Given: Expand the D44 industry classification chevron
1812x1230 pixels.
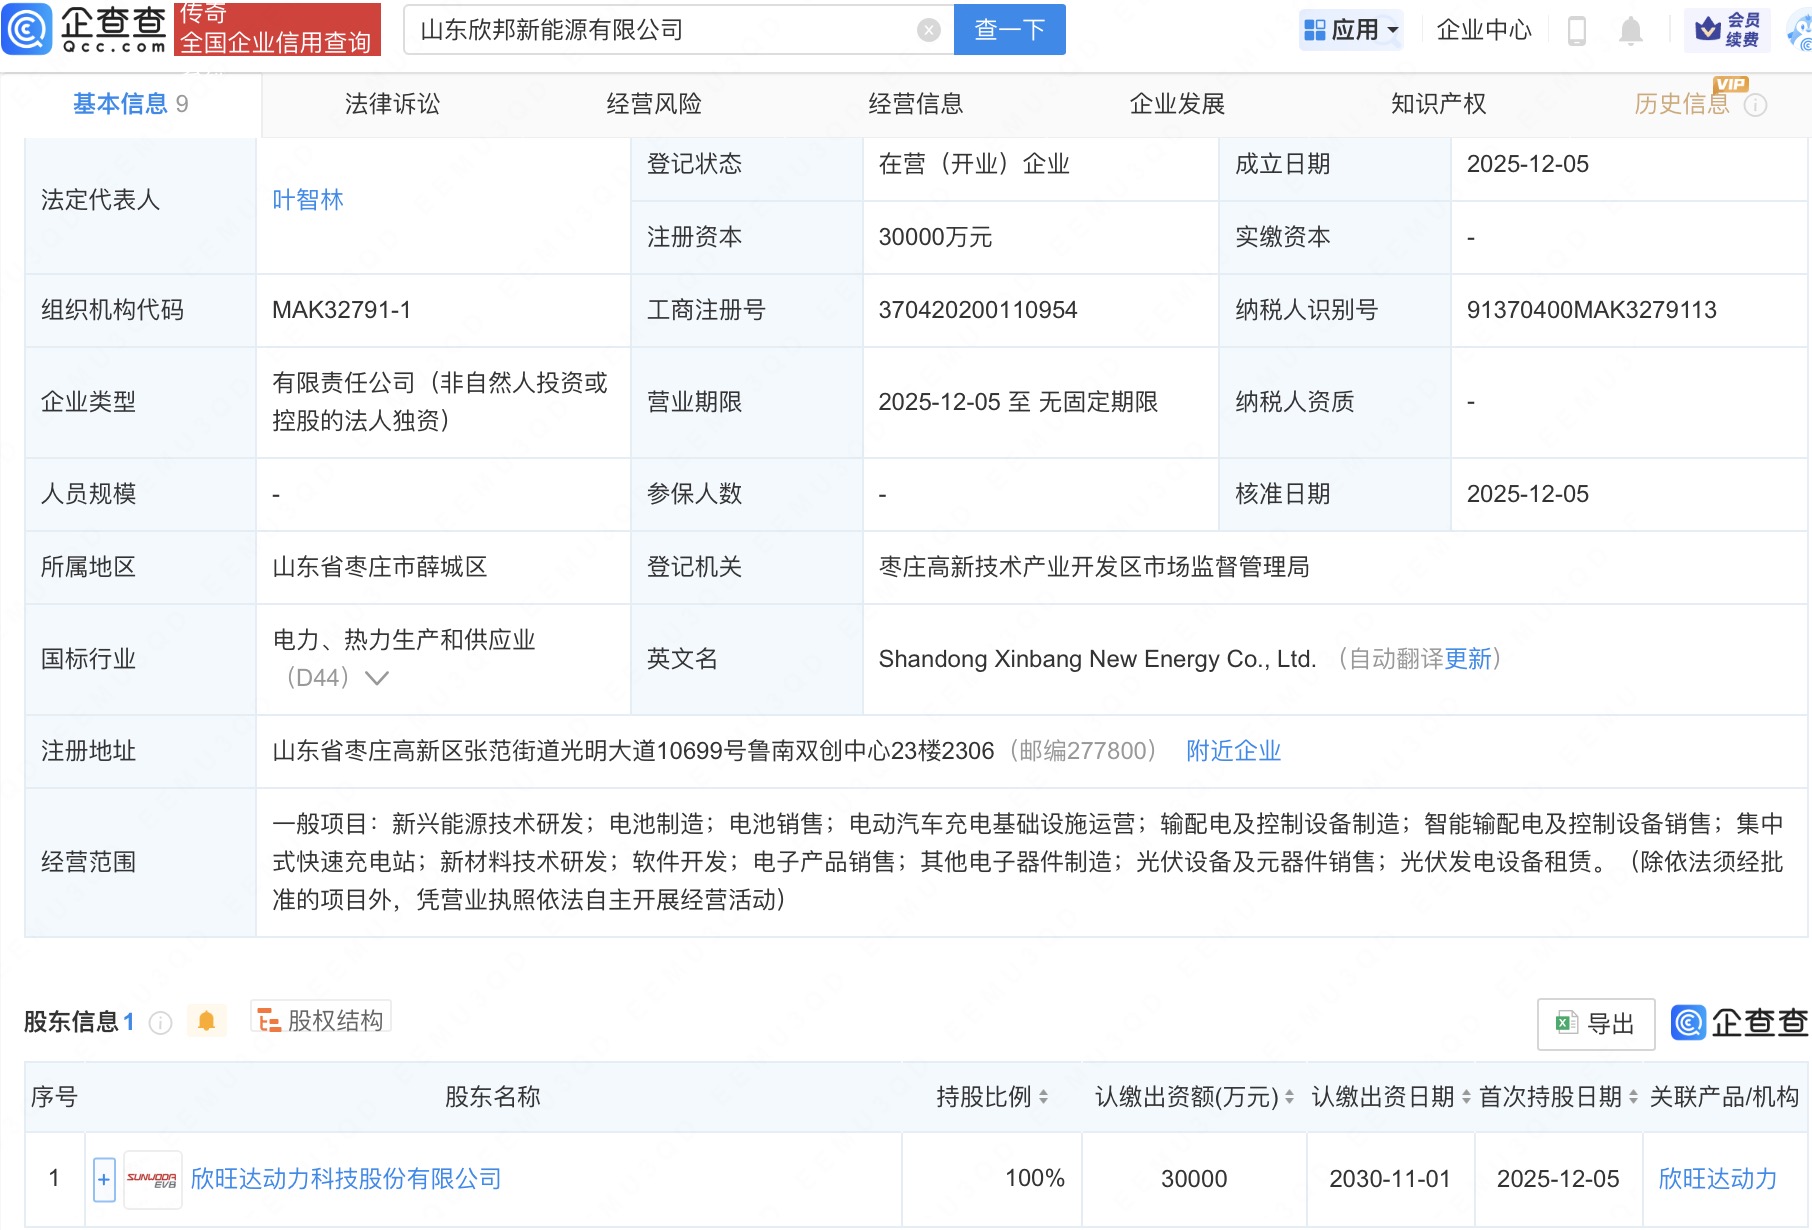Looking at the screenshot, I should pos(376,678).
